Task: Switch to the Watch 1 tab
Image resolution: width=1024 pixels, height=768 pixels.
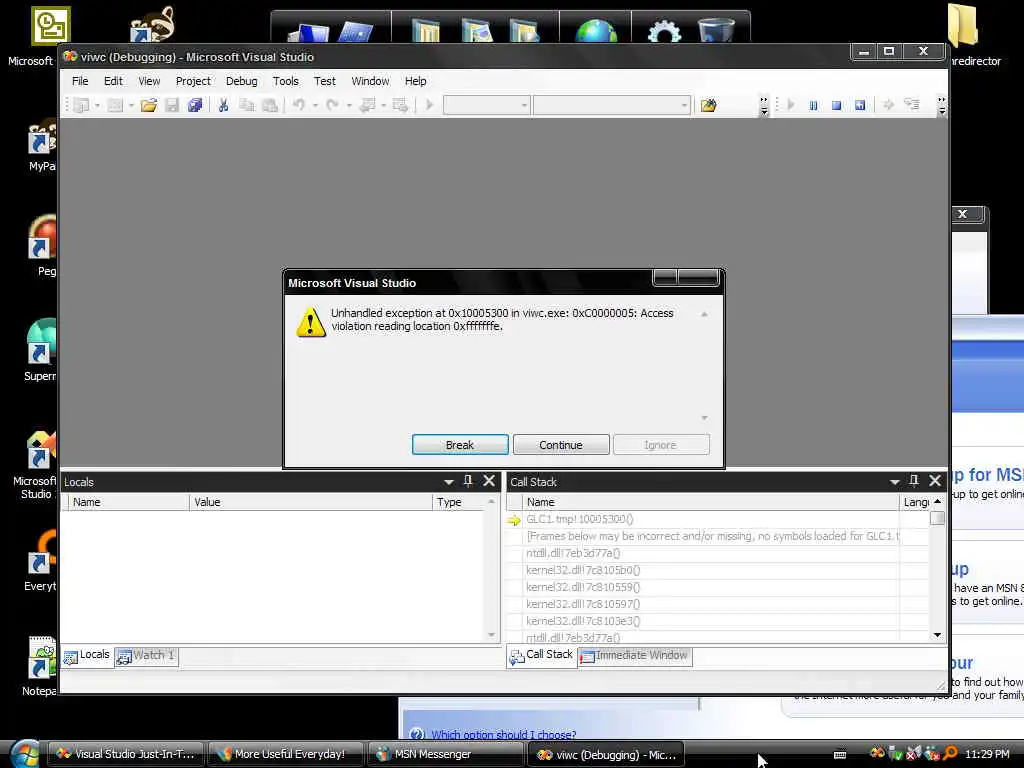Action: click(146, 656)
